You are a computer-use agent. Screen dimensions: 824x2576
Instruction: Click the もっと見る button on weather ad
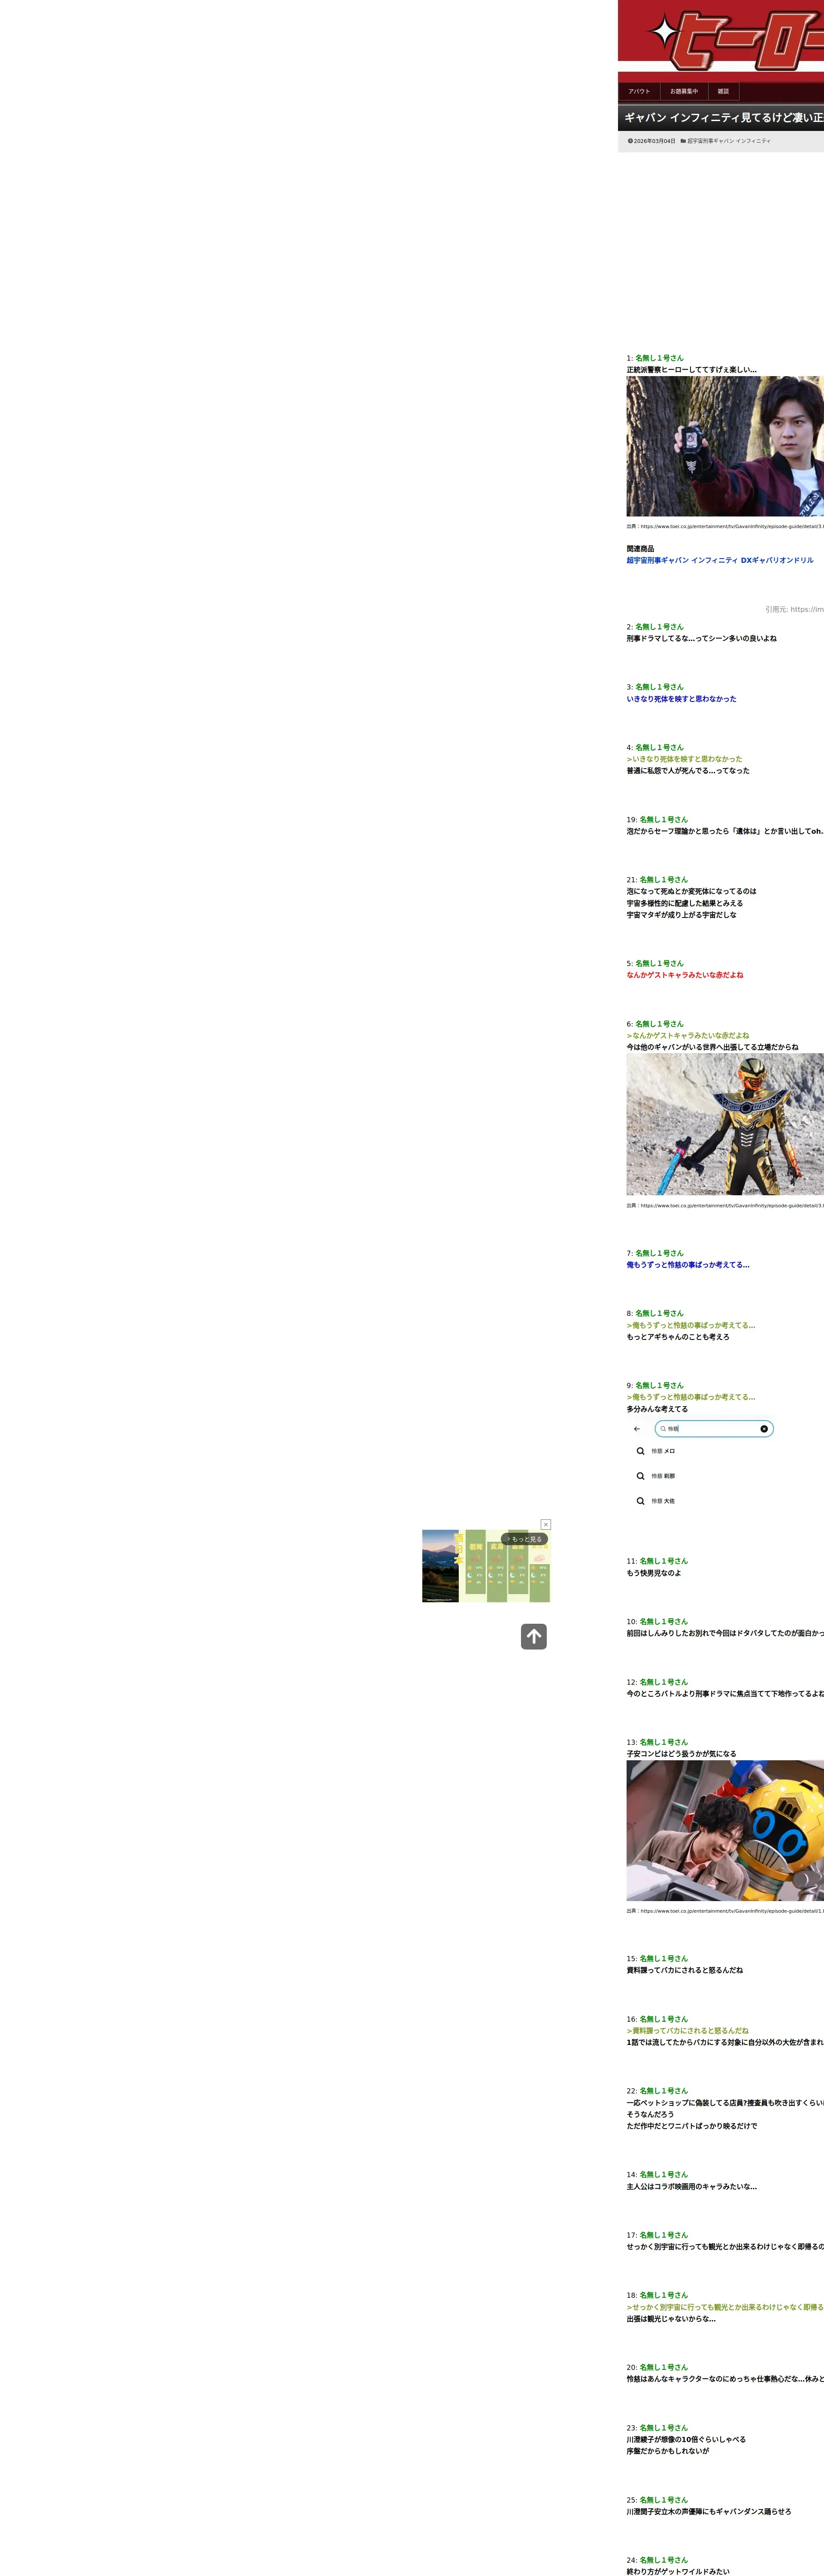[x=524, y=1539]
